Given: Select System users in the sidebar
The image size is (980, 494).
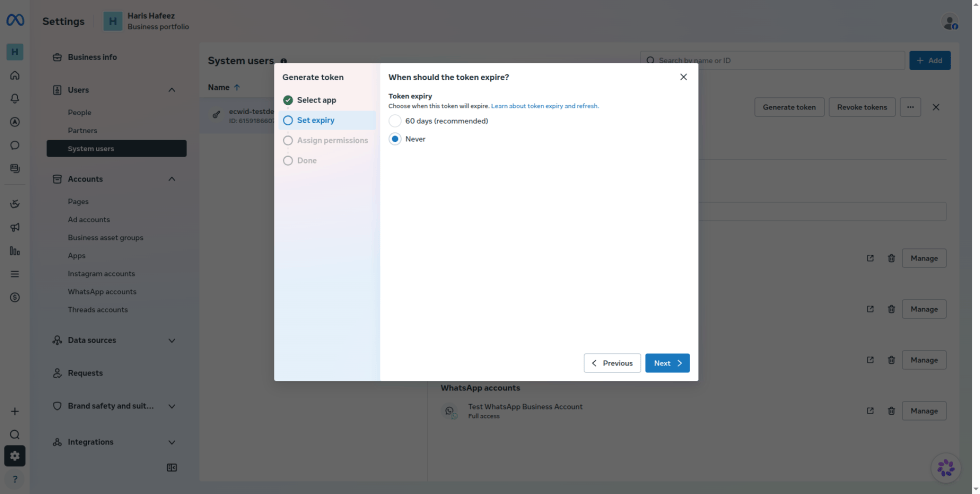Looking at the screenshot, I should coord(116,148).
